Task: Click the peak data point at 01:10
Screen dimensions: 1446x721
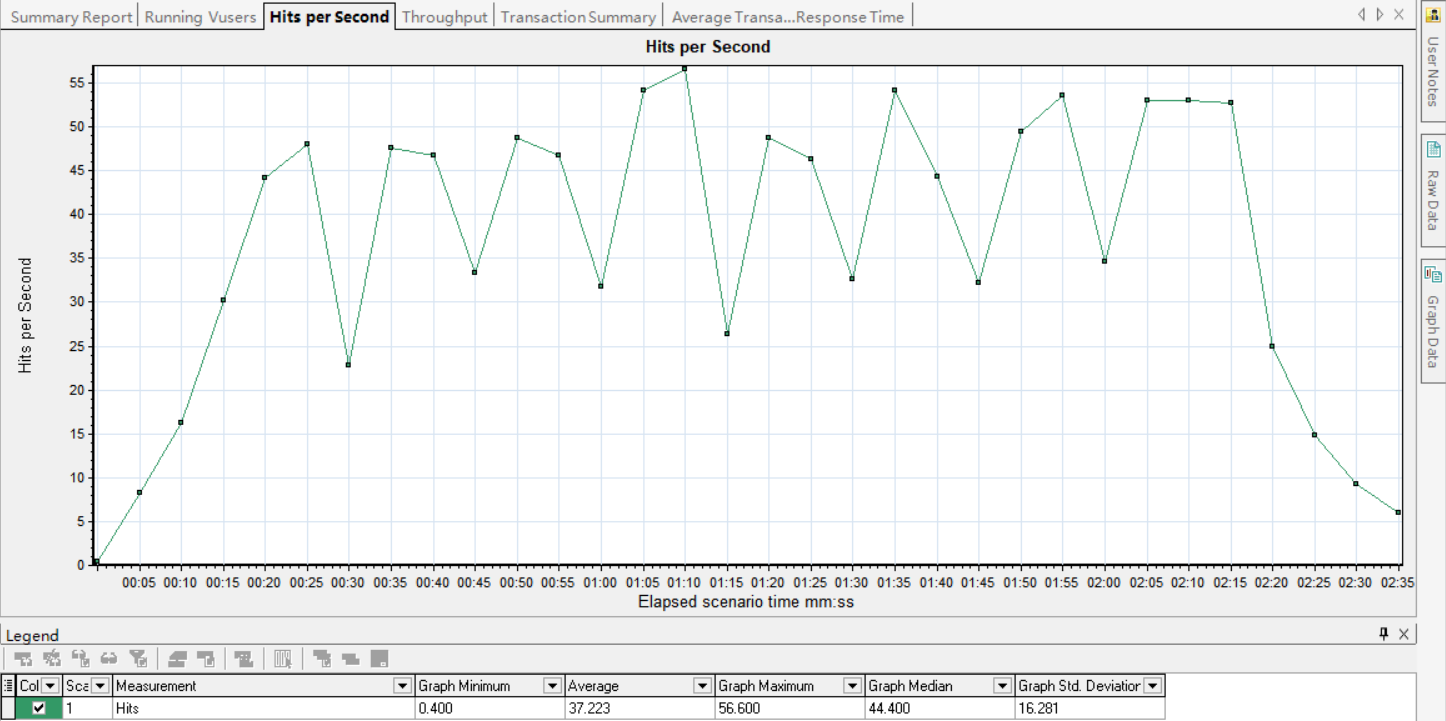Action: point(685,69)
